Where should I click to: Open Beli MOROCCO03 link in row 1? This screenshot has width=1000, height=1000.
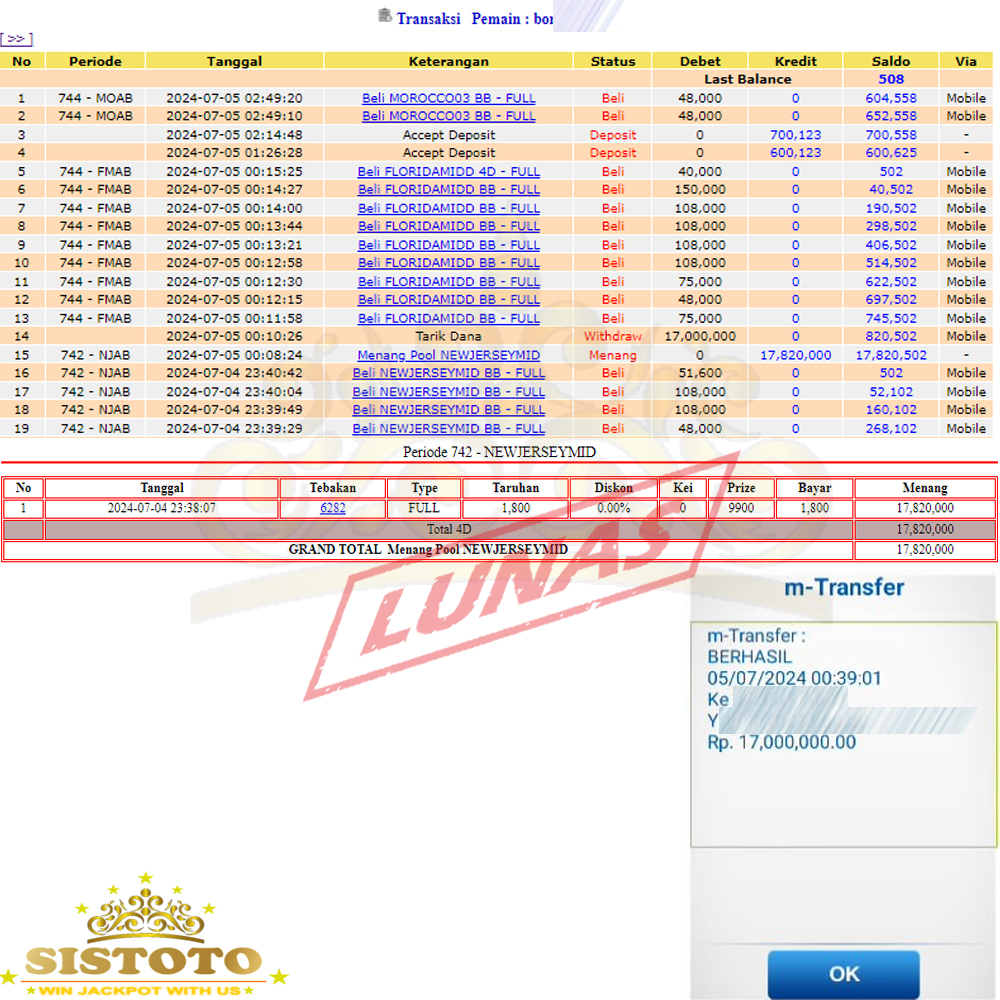448,98
